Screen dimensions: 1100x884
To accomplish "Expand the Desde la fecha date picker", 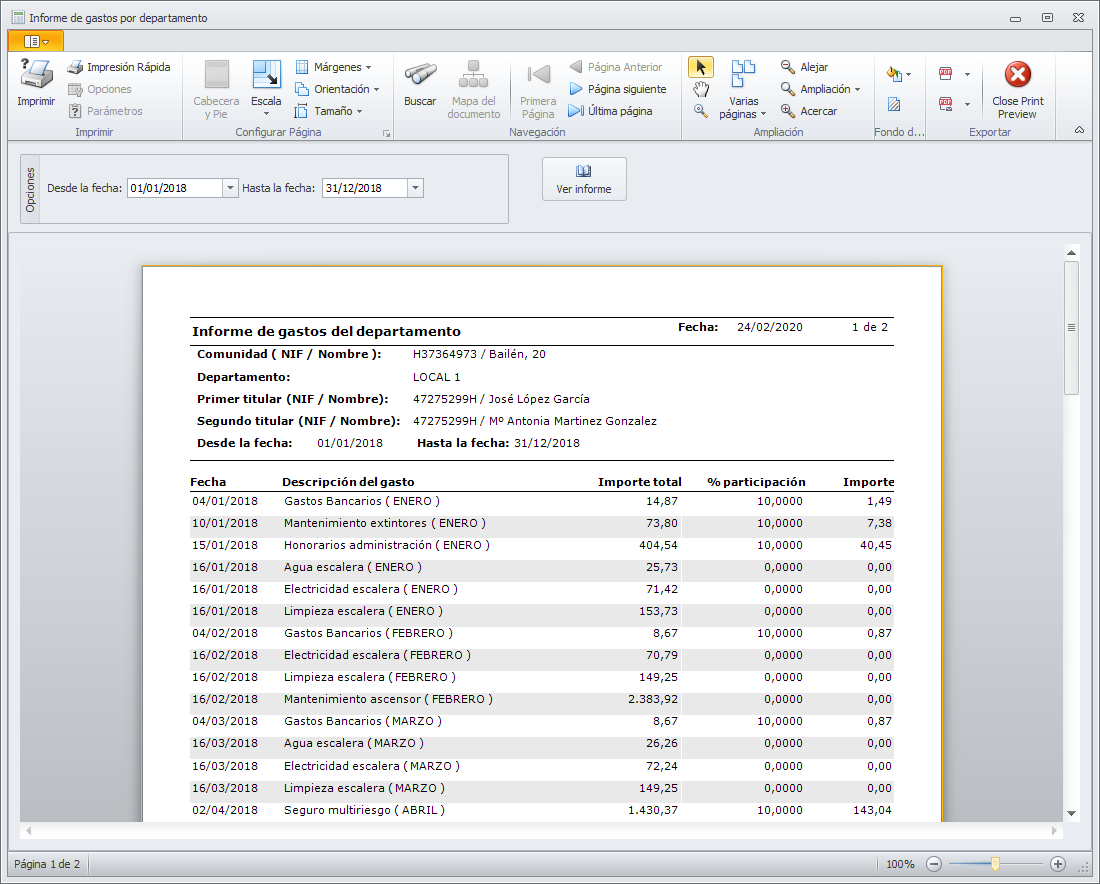I will [x=230, y=188].
